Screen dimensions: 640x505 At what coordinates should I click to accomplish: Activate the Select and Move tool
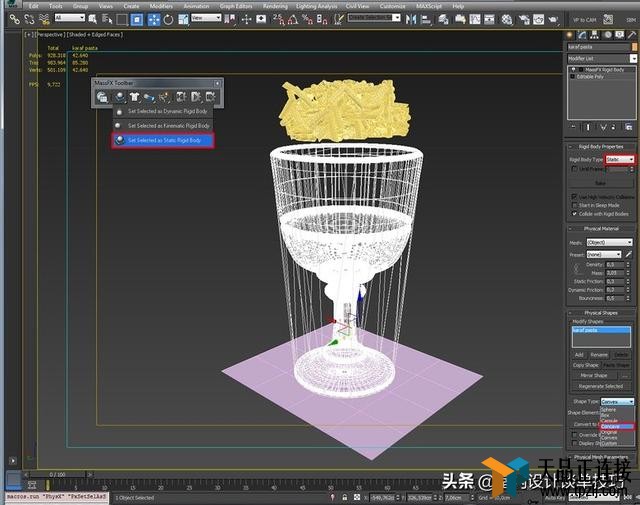(154, 19)
